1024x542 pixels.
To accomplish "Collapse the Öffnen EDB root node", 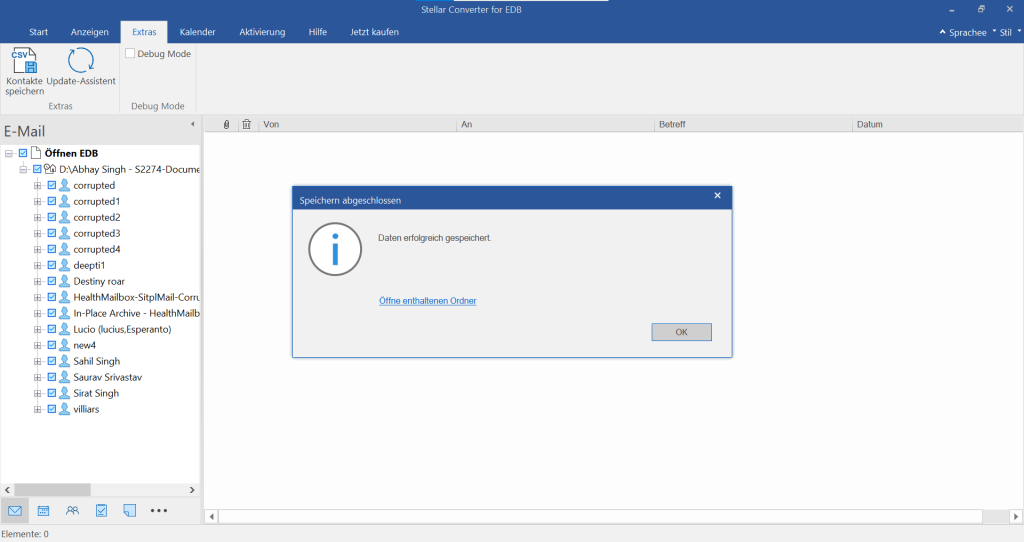I will pos(8,153).
